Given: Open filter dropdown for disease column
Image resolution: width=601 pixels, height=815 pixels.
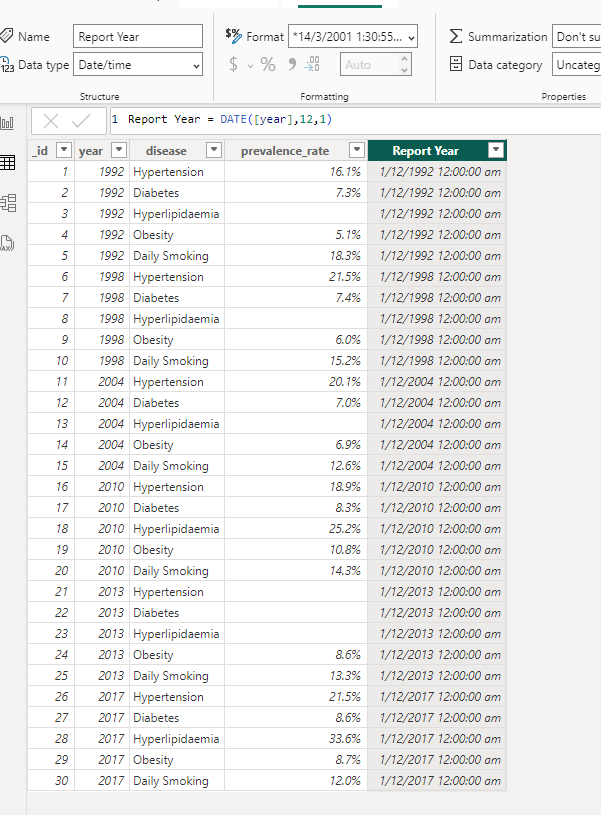Looking at the screenshot, I should [214, 150].
